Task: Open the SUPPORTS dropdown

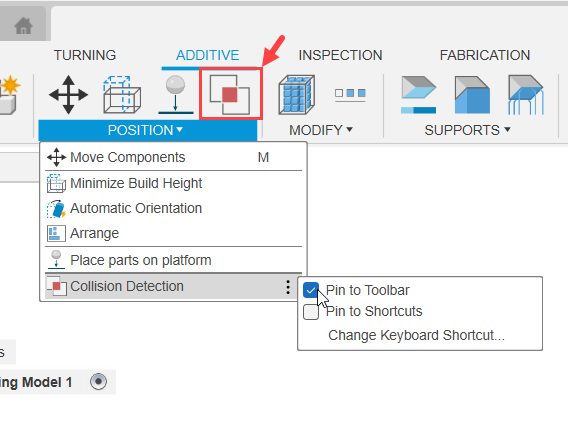Action: tap(467, 130)
